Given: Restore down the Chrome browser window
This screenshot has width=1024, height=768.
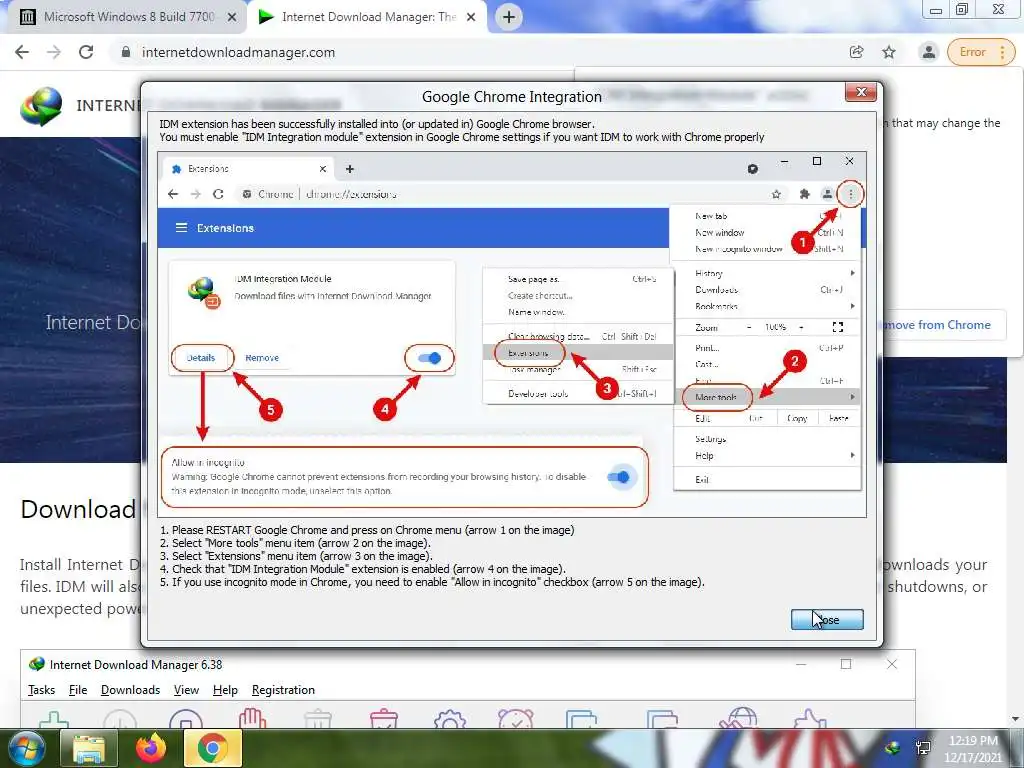Looking at the screenshot, I should (x=961, y=9).
